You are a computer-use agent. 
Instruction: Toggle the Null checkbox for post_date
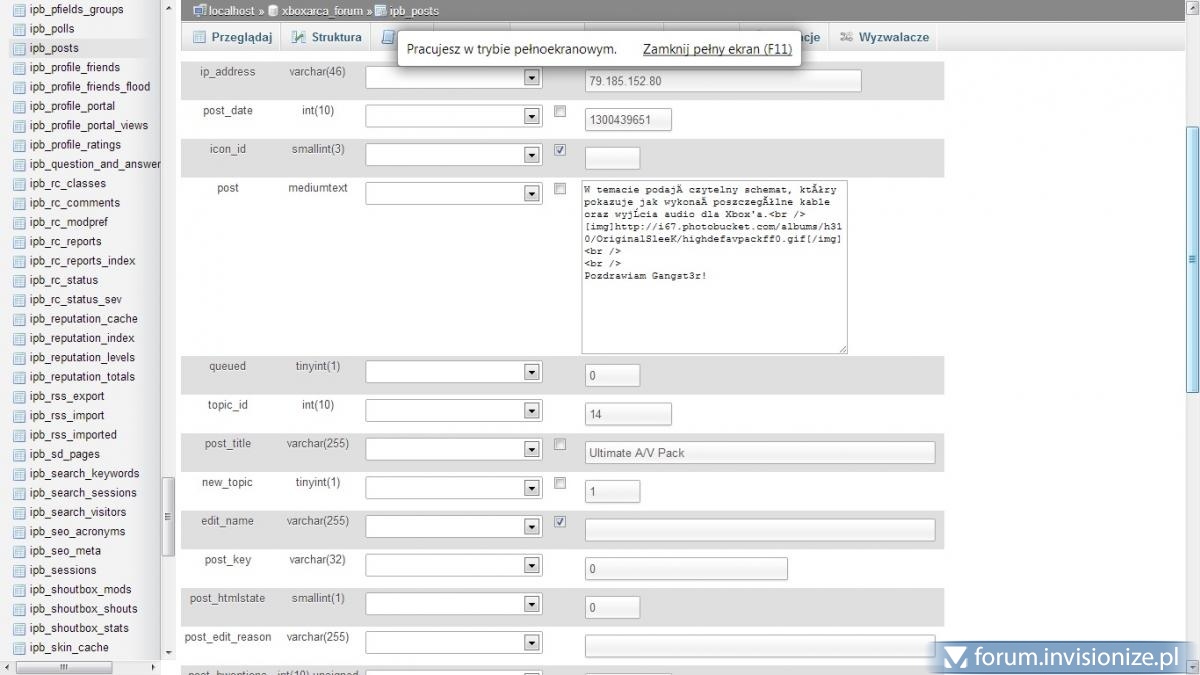560,111
